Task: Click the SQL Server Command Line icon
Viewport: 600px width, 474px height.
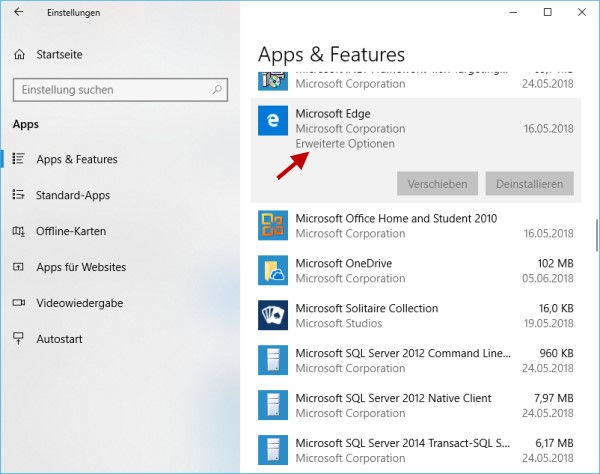Action: (x=273, y=360)
